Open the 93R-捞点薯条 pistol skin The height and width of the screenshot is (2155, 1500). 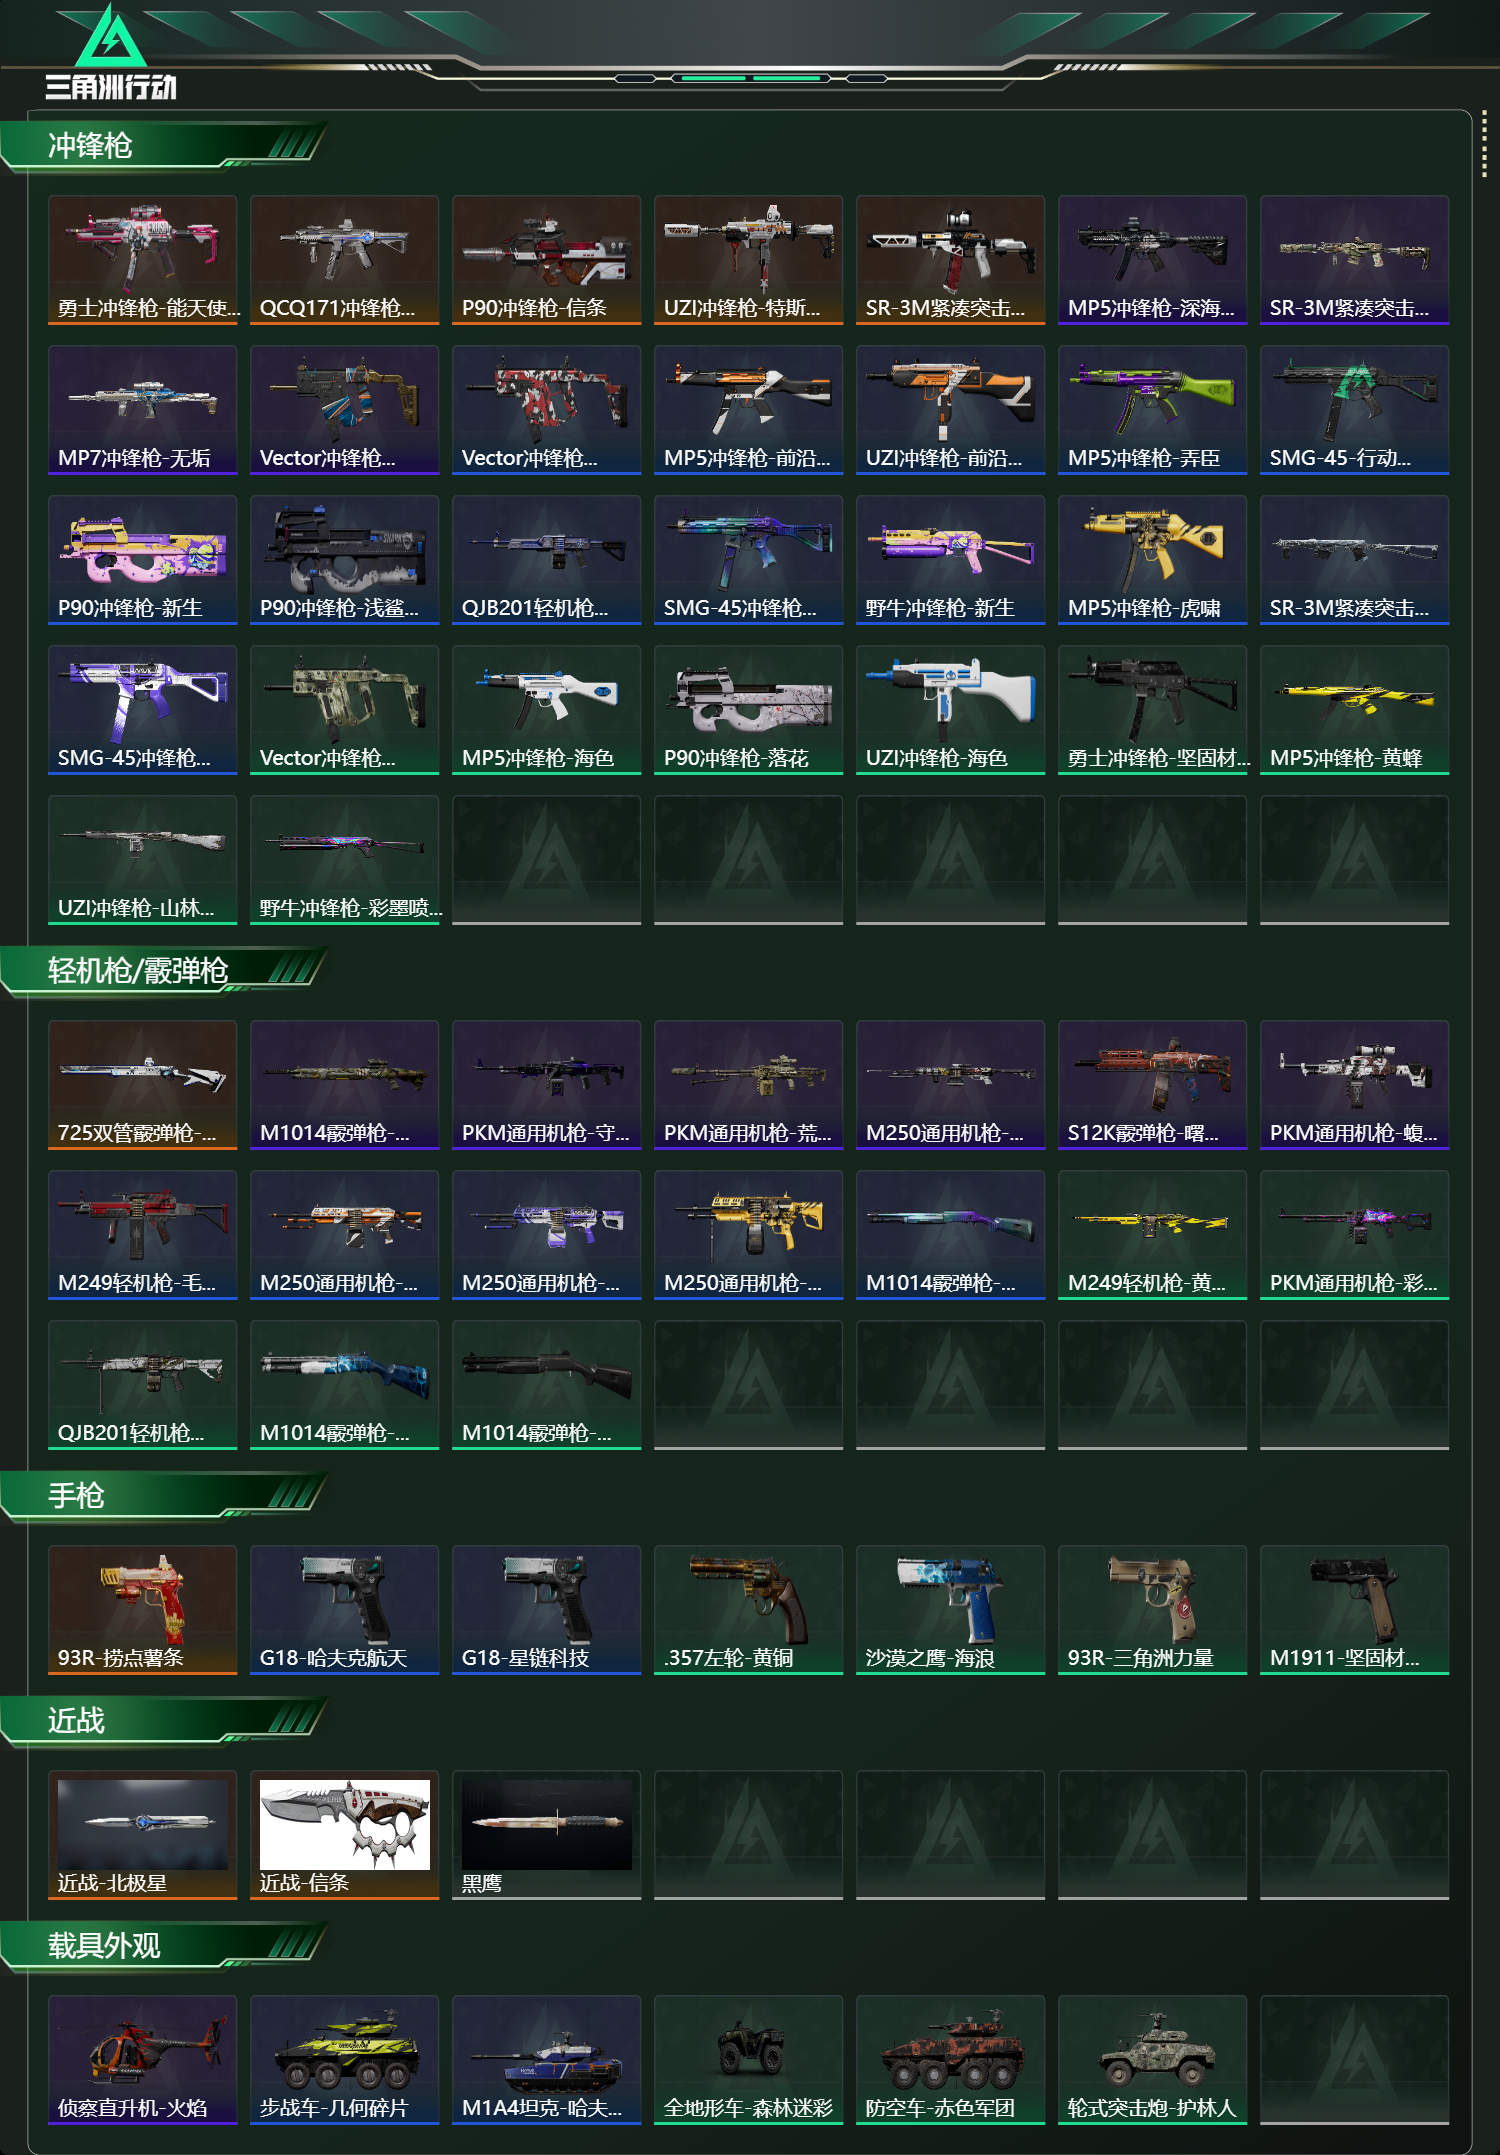[x=142, y=1610]
